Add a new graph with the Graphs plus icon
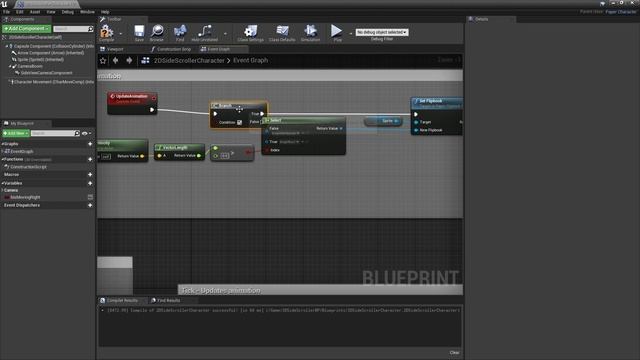 tap(90, 144)
